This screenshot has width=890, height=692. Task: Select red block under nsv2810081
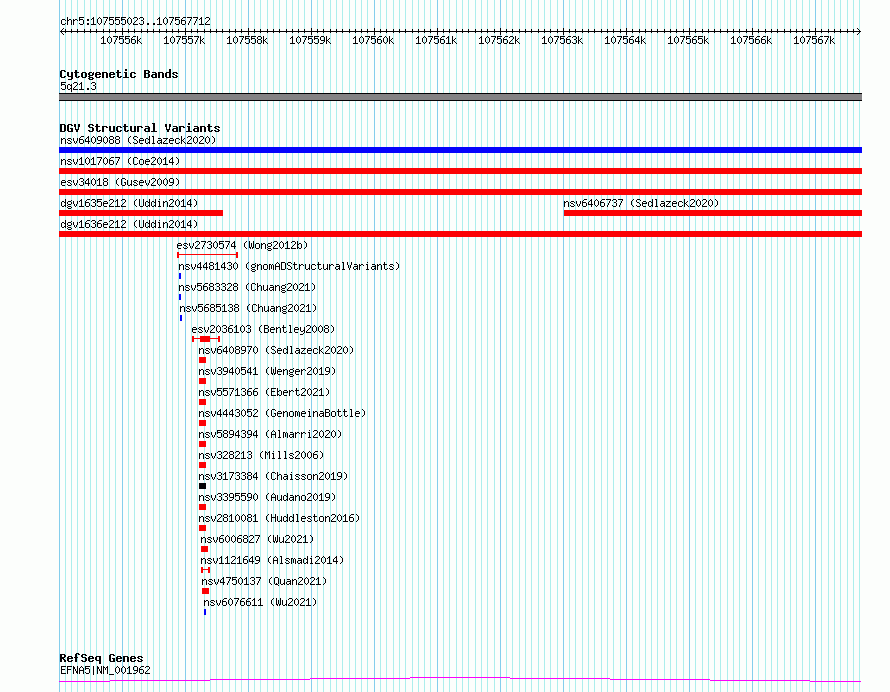203,528
